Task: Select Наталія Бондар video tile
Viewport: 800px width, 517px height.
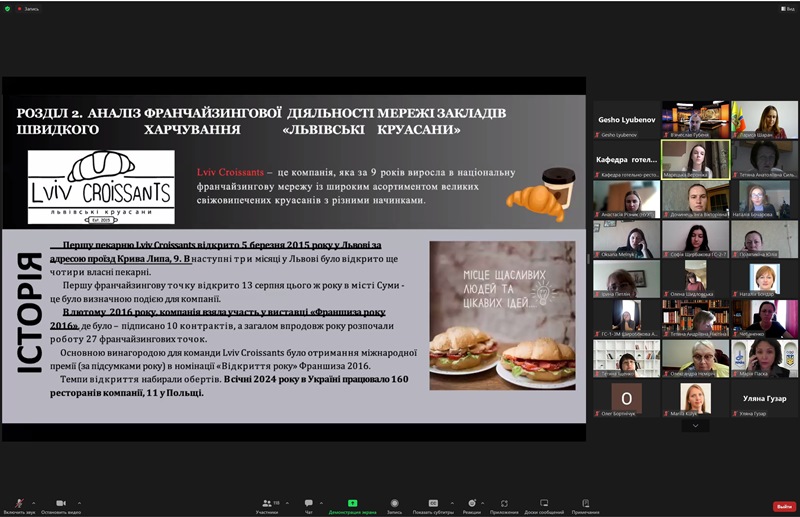Action: pyautogui.click(x=764, y=279)
